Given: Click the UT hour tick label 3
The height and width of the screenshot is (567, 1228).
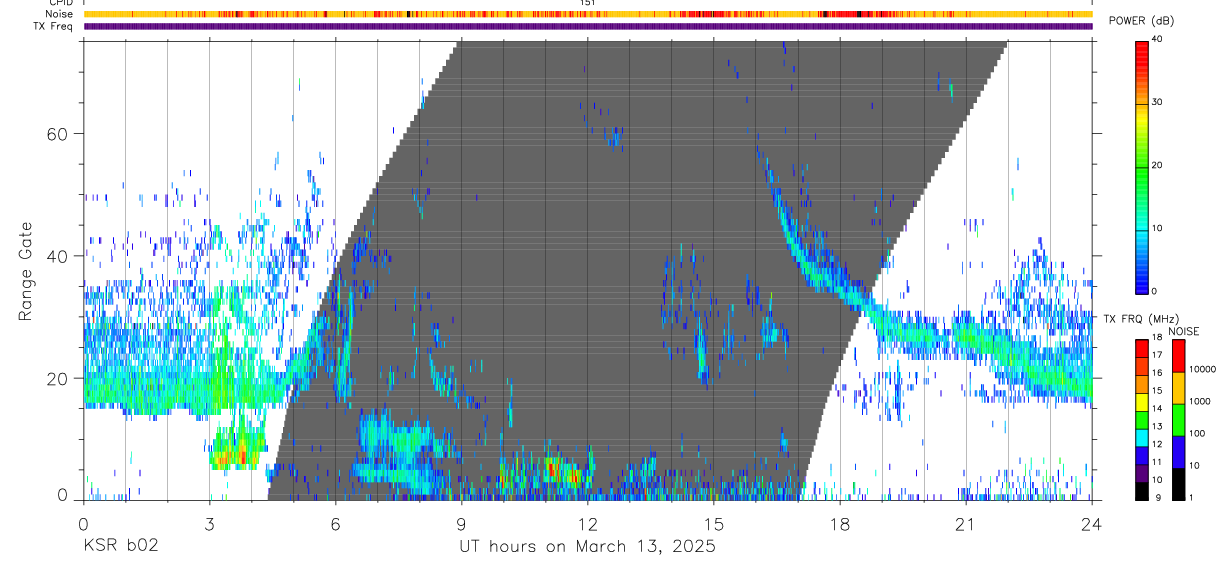Looking at the screenshot, I should (x=209, y=524).
